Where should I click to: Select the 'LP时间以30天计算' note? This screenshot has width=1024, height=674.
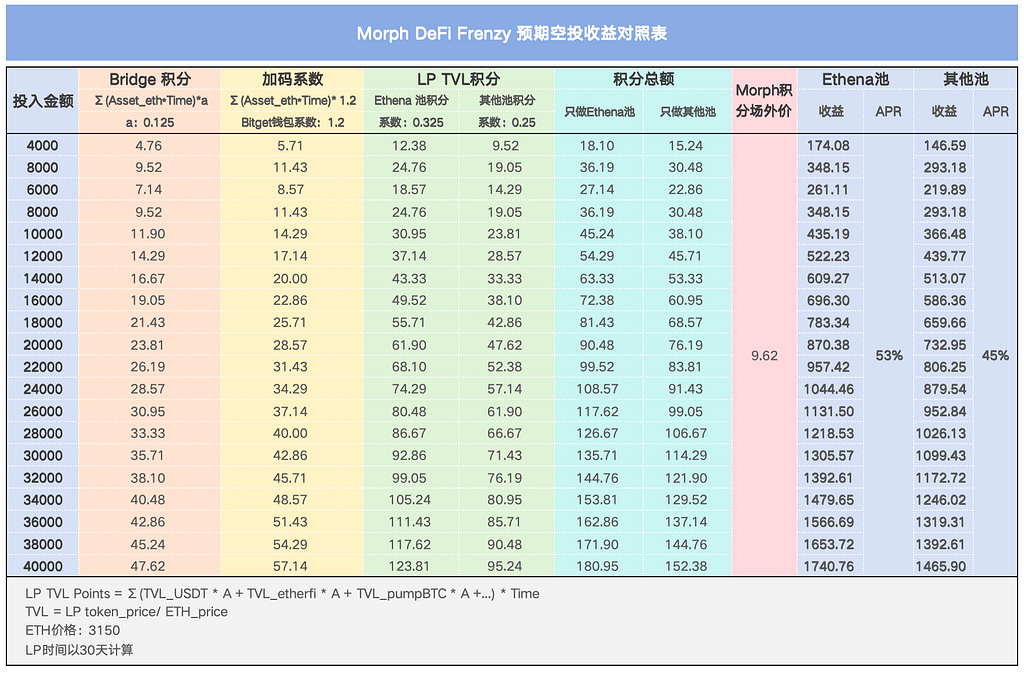pyautogui.click(x=79, y=650)
